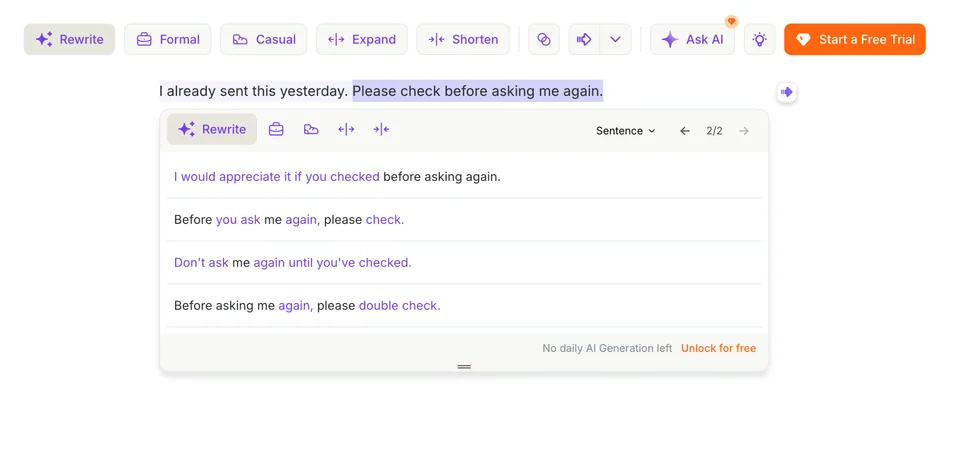Choose Shorten in the top toolbar

[x=463, y=39]
